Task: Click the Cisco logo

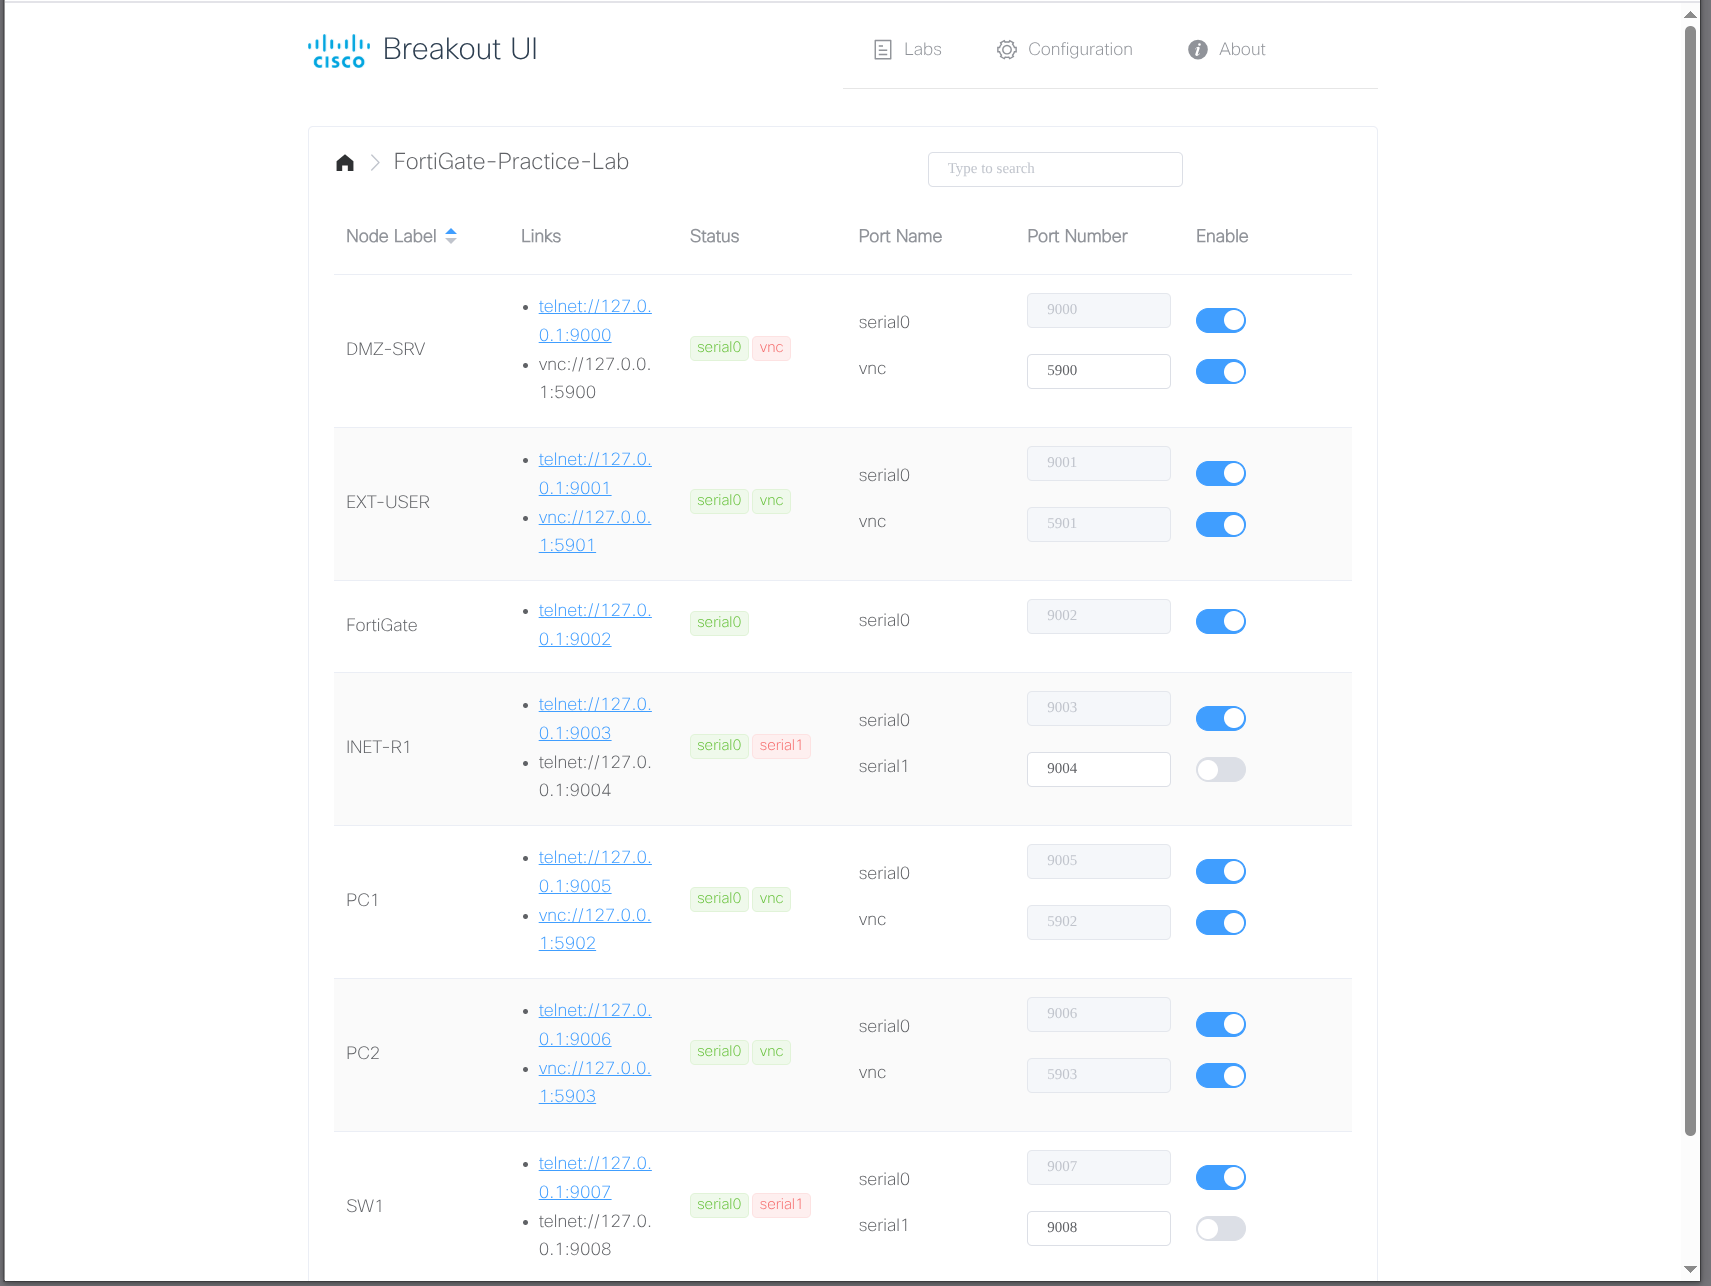Action: pos(338,51)
